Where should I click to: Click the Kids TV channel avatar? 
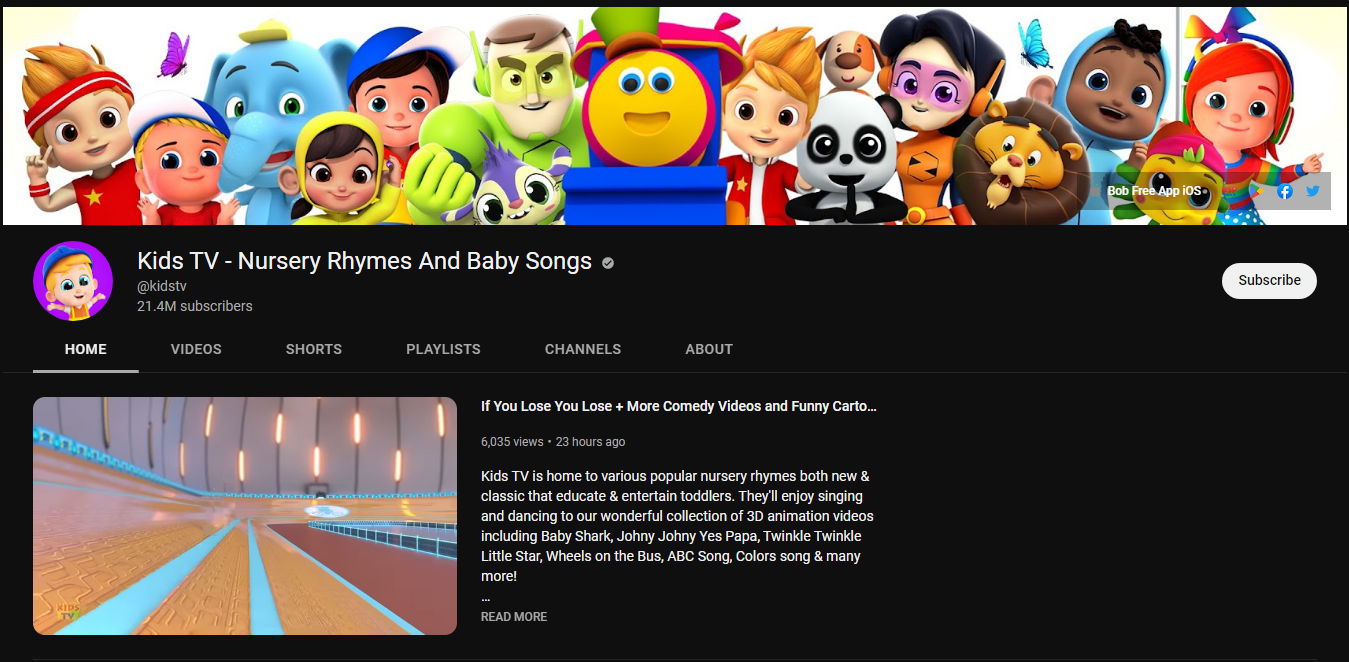73,281
